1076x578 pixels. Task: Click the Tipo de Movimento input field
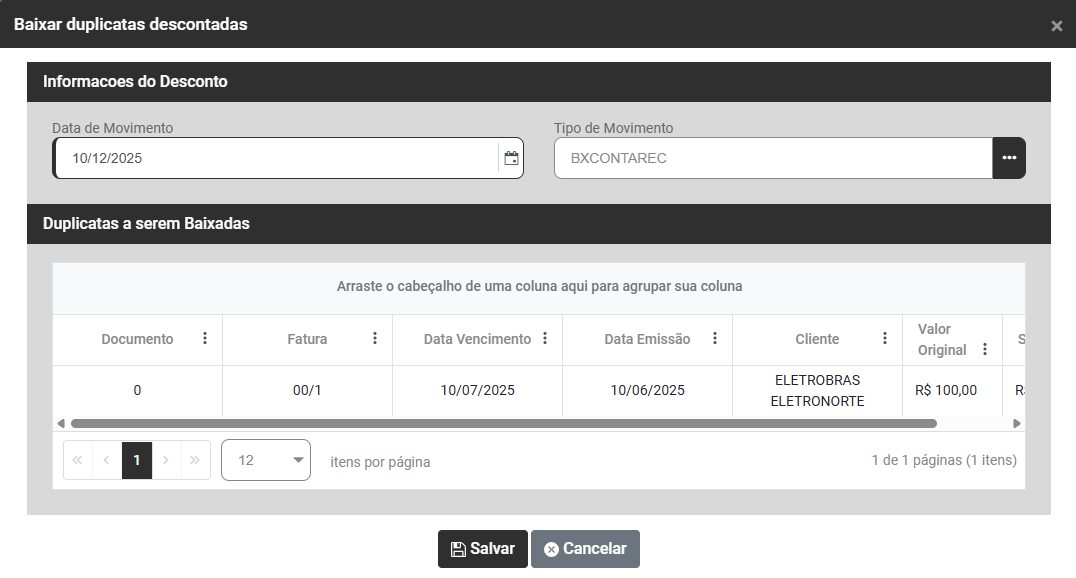(x=772, y=158)
